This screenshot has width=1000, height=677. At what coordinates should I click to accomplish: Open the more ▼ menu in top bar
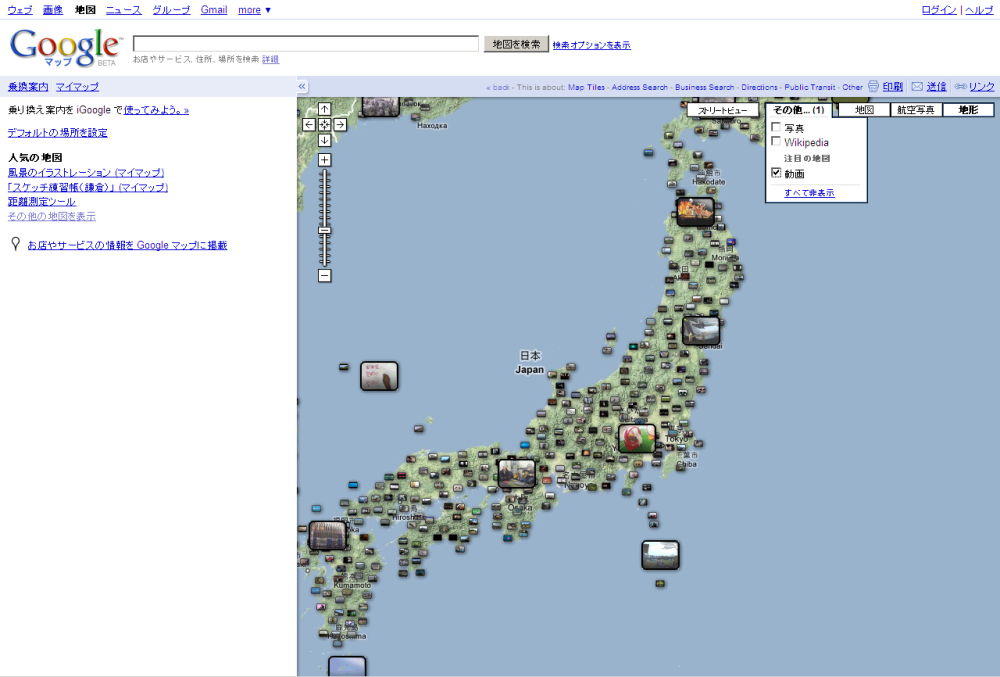pos(254,10)
